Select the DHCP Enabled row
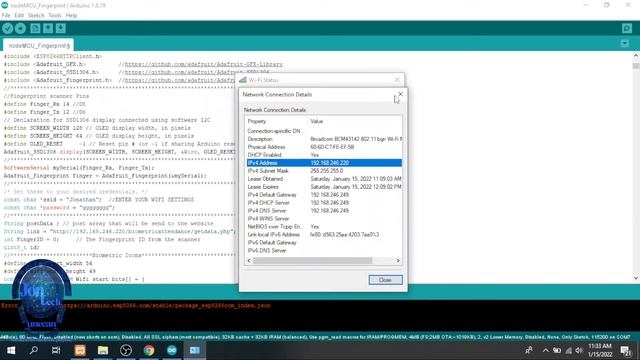Screen dimensions: 640x360 324,155
